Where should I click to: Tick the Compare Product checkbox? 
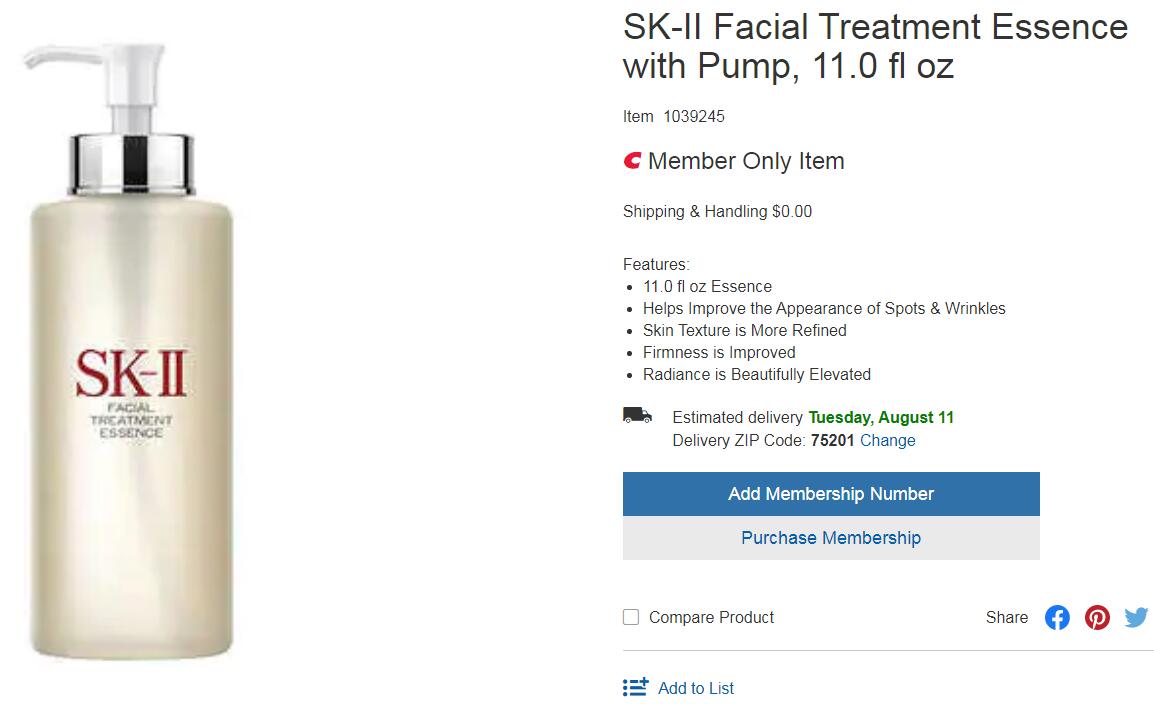[631, 617]
